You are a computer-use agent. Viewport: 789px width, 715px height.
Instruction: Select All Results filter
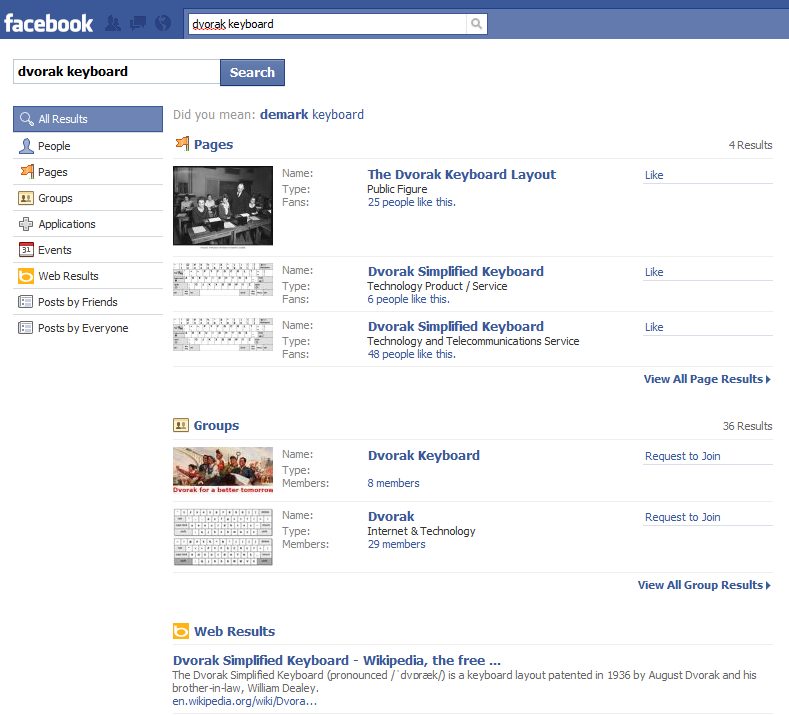88,119
